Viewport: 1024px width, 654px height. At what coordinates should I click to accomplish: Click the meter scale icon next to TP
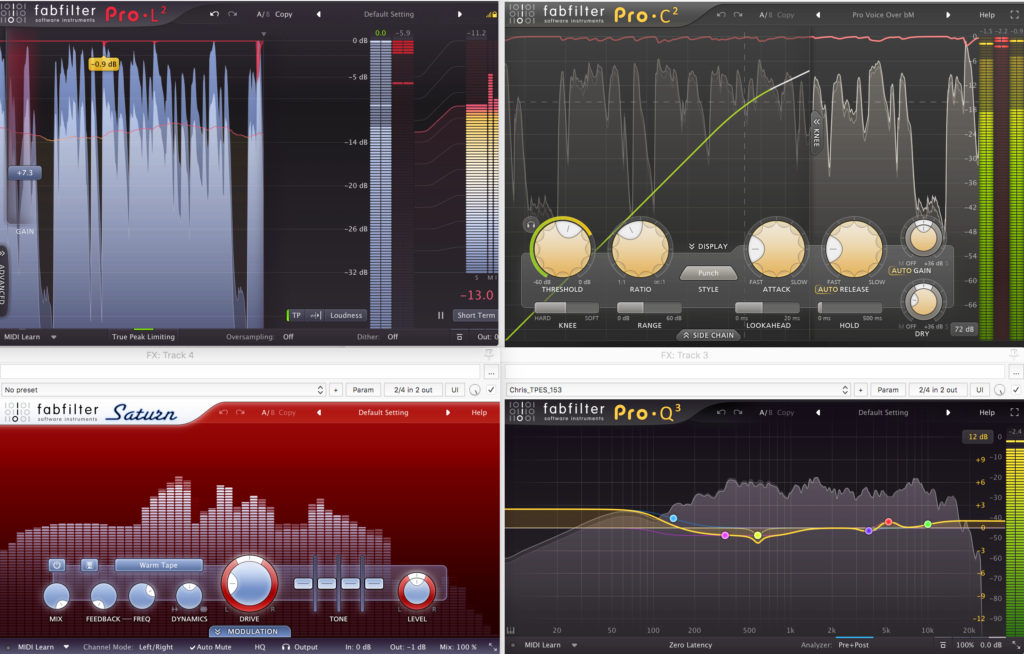[x=315, y=316]
